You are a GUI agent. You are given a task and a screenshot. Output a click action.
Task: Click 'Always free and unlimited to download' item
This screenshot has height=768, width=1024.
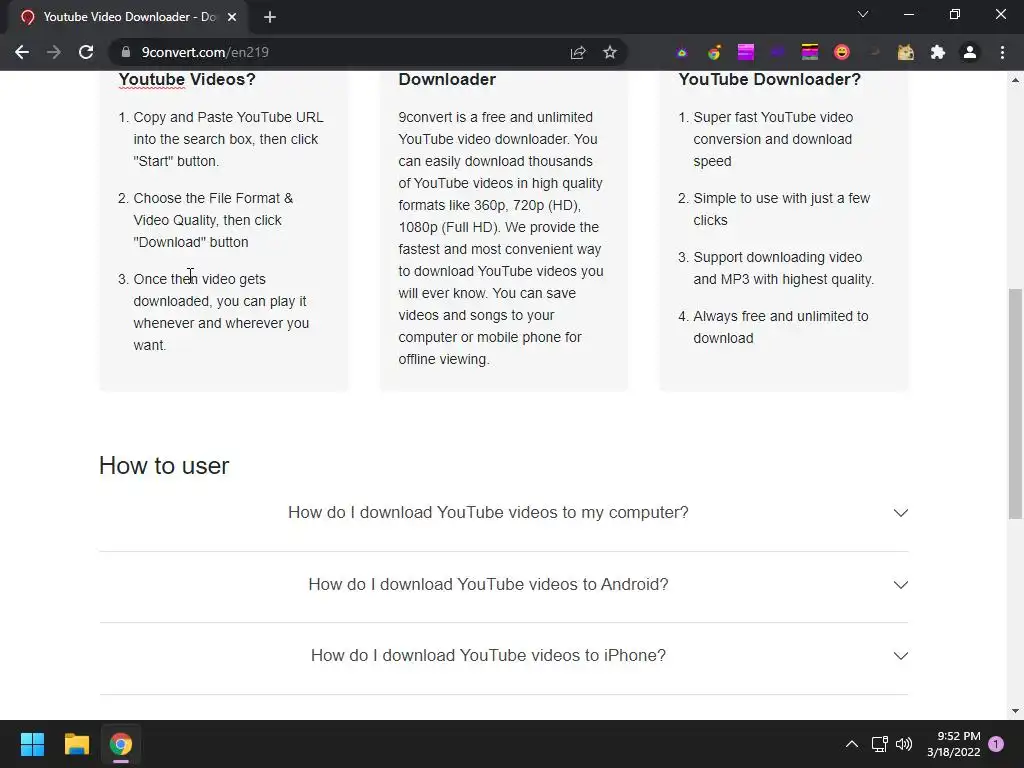(780, 327)
